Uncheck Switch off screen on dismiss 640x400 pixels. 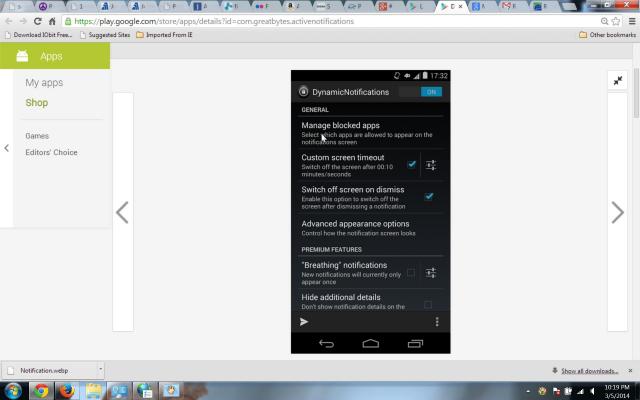(x=428, y=196)
